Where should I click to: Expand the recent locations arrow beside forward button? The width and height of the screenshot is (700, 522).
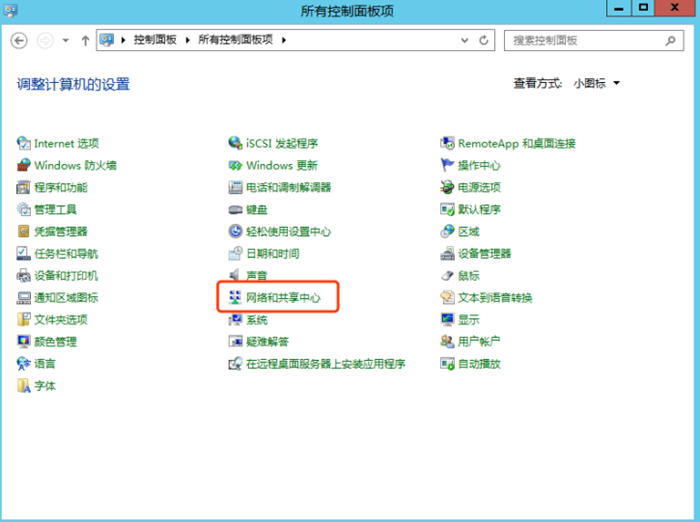[x=66, y=41]
